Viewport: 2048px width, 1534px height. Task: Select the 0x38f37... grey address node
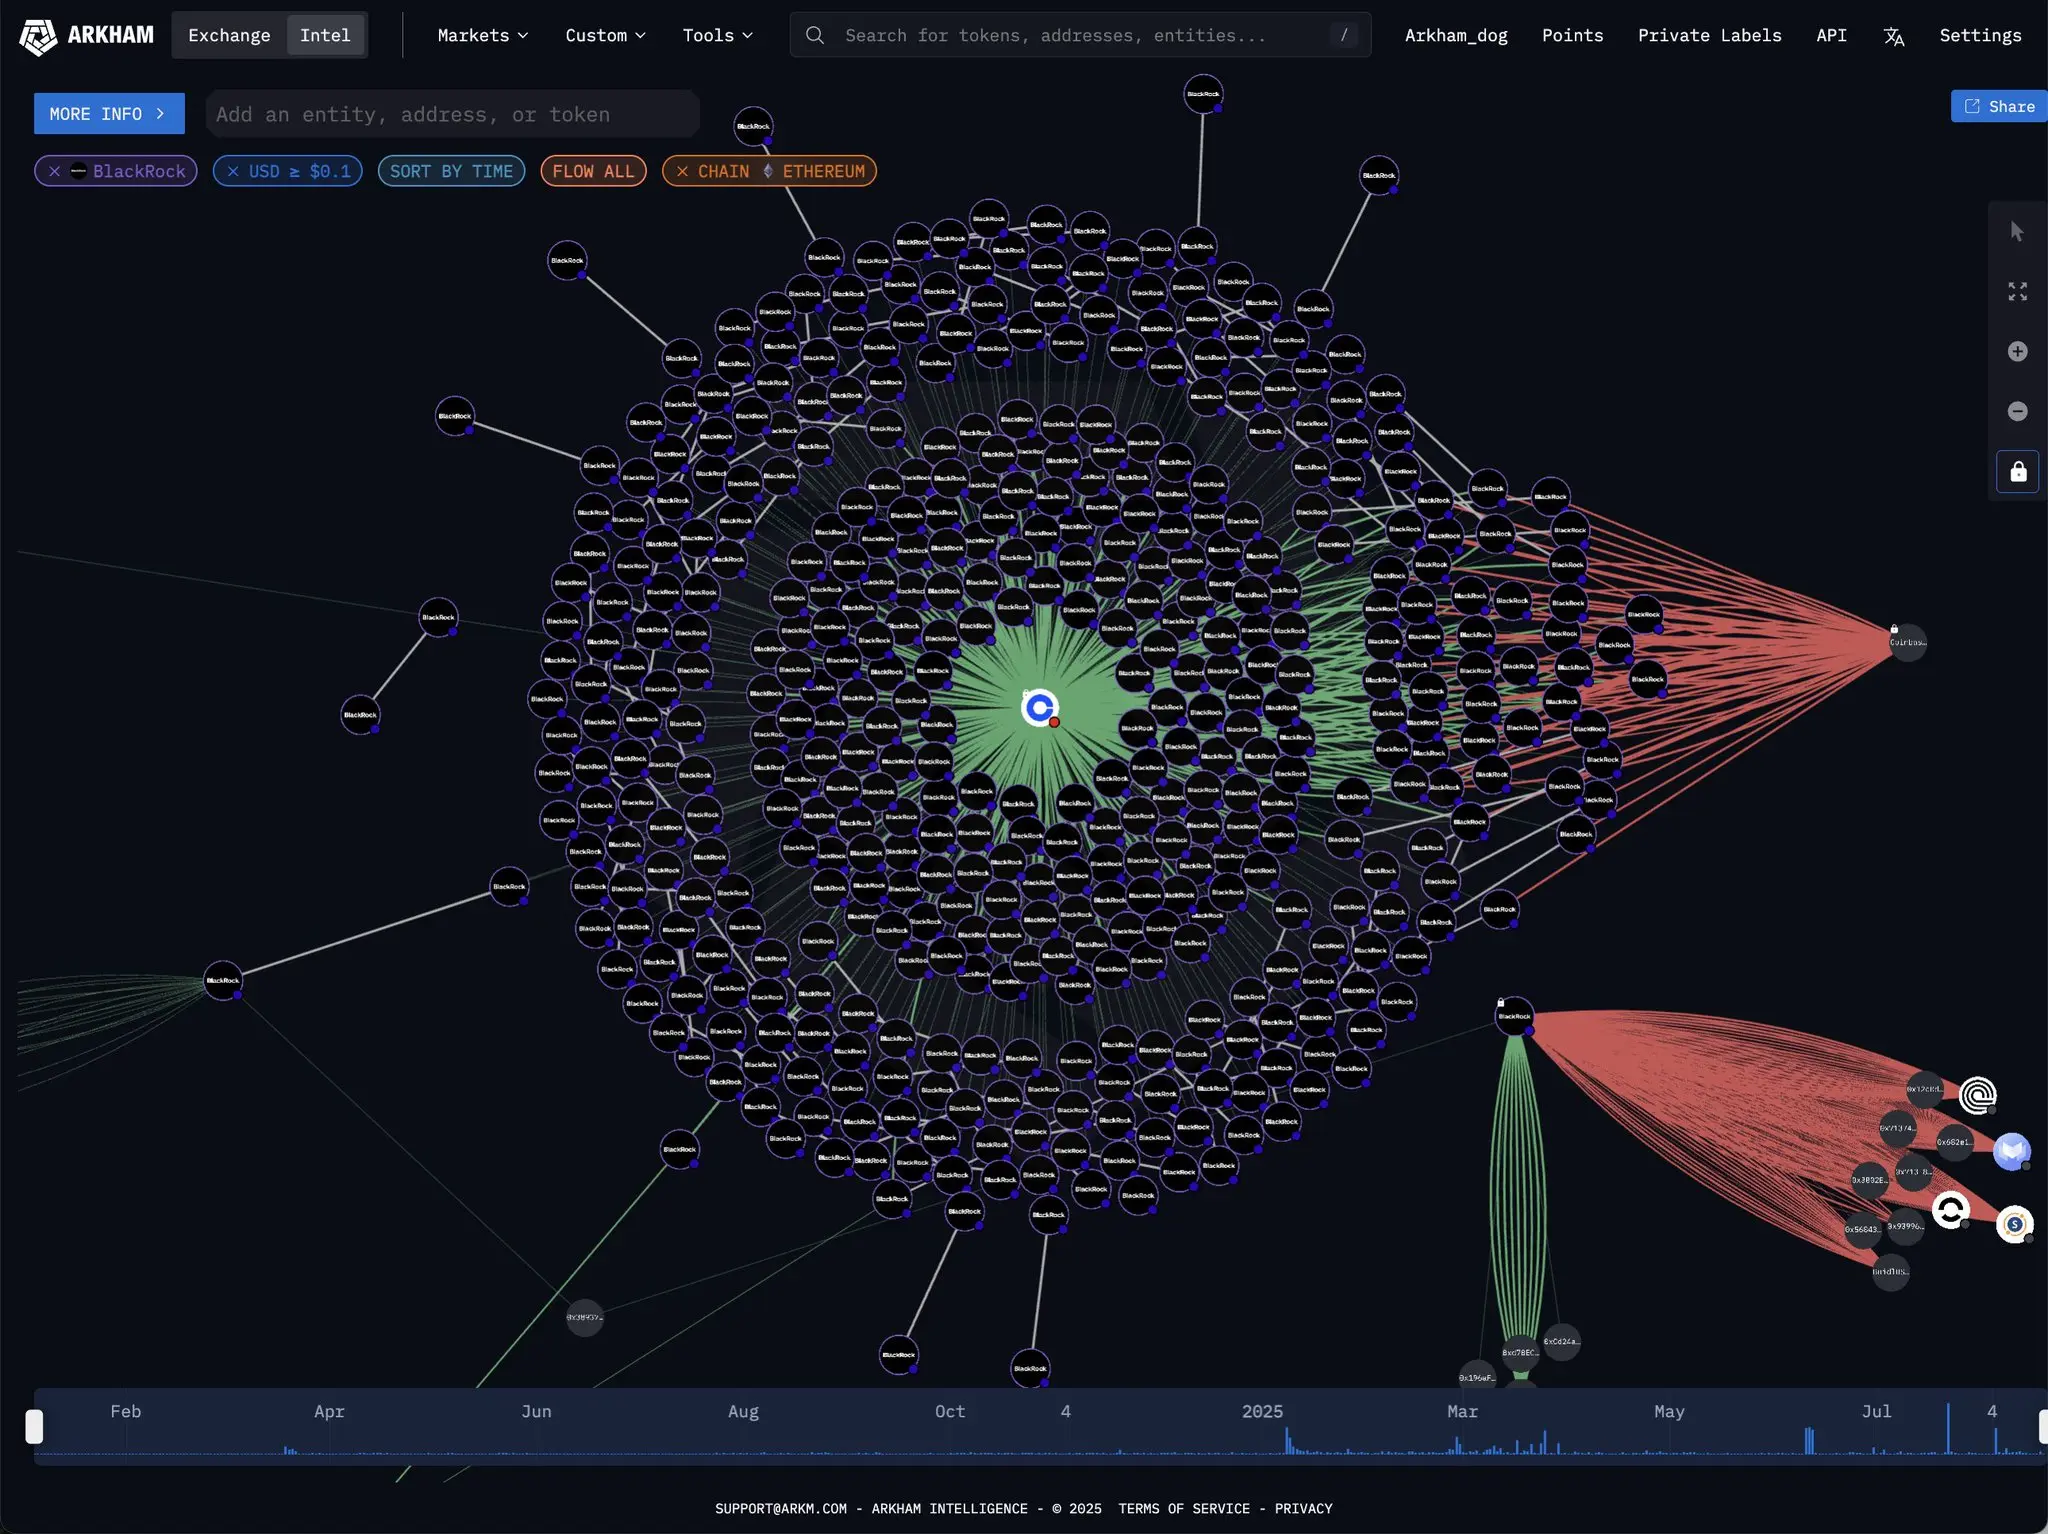[x=584, y=1317]
